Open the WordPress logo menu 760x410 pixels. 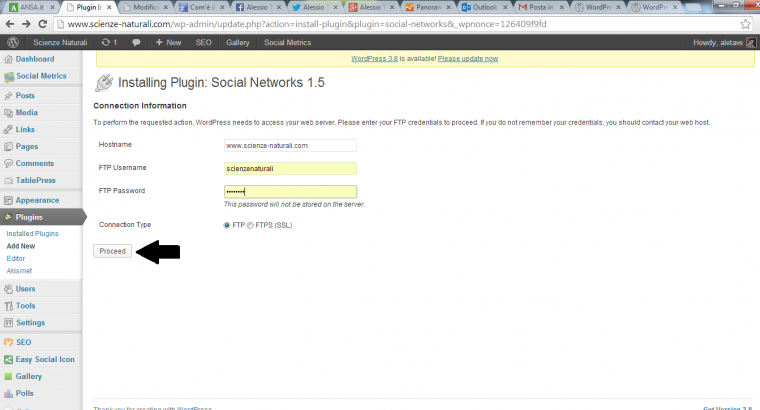click(x=13, y=43)
